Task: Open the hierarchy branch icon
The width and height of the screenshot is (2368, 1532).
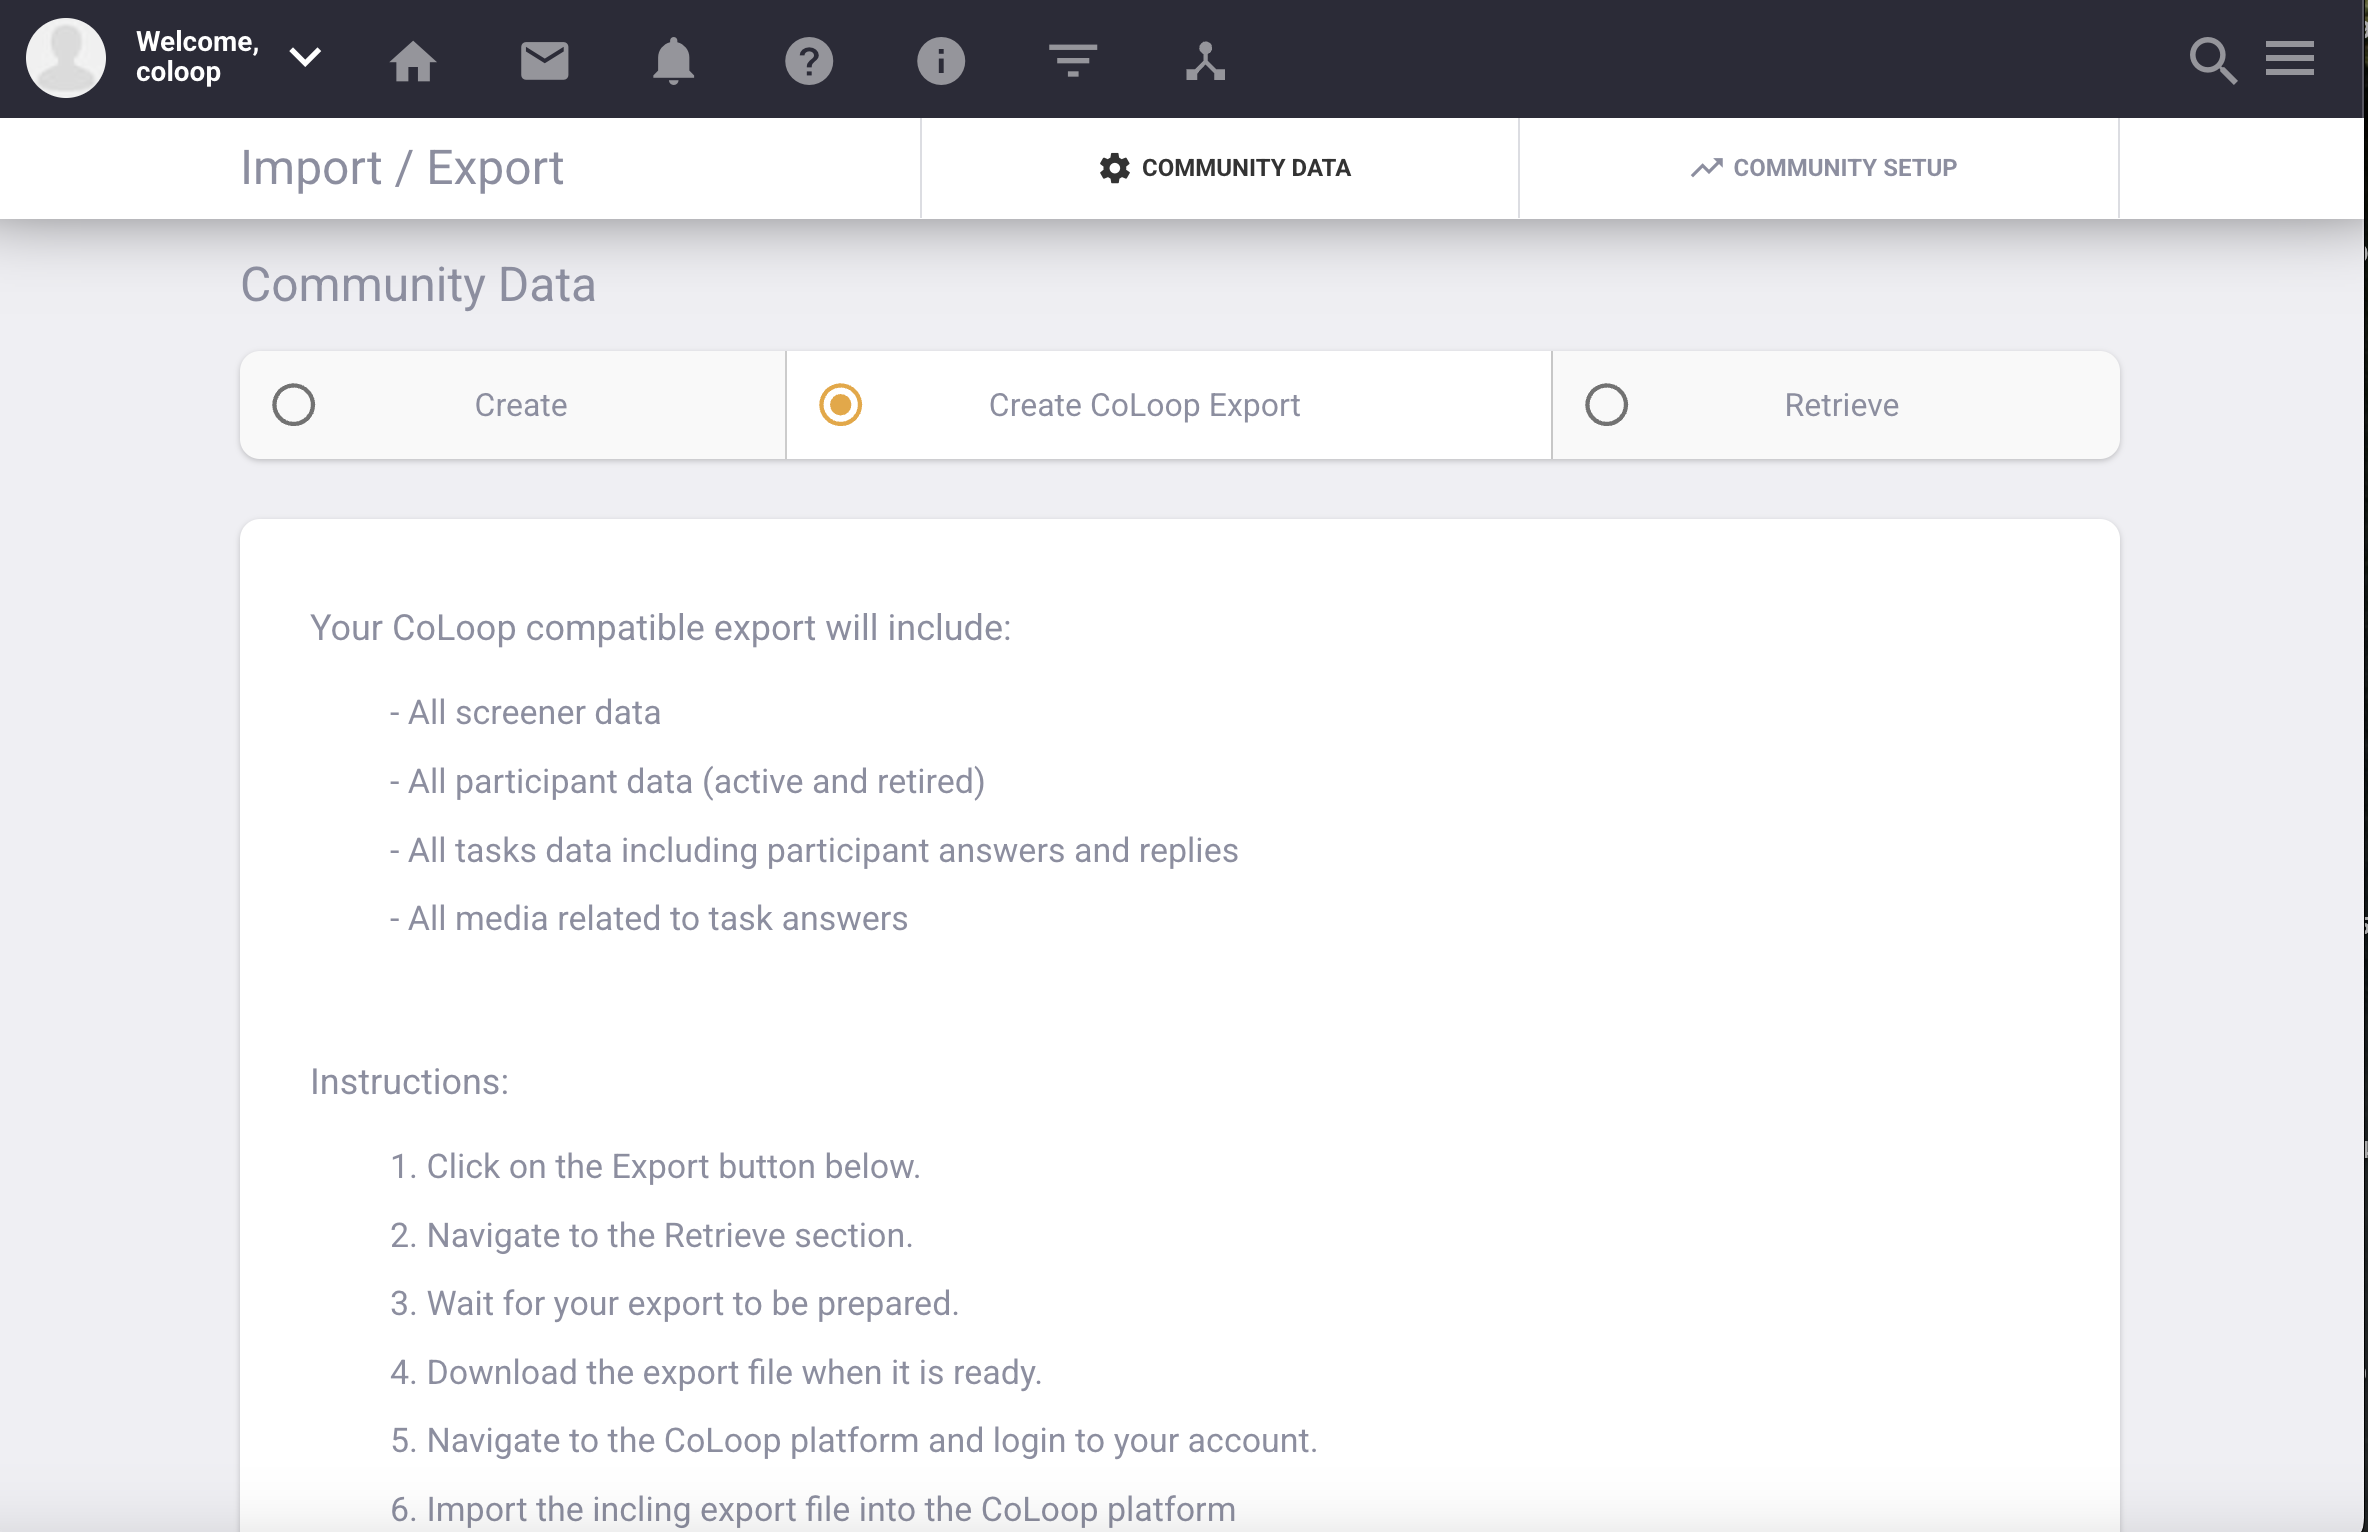Action: 1205,61
